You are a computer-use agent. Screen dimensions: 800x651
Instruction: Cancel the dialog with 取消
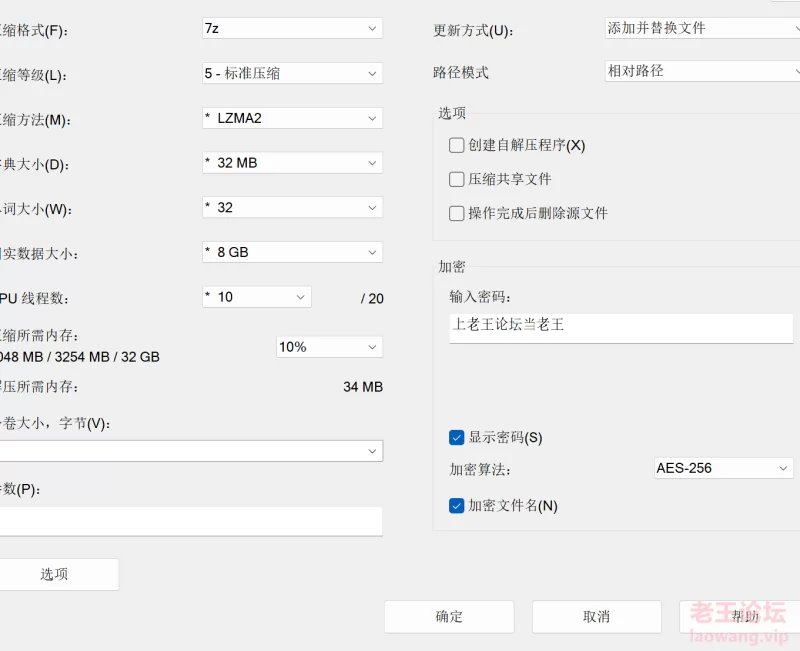coord(596,616)
